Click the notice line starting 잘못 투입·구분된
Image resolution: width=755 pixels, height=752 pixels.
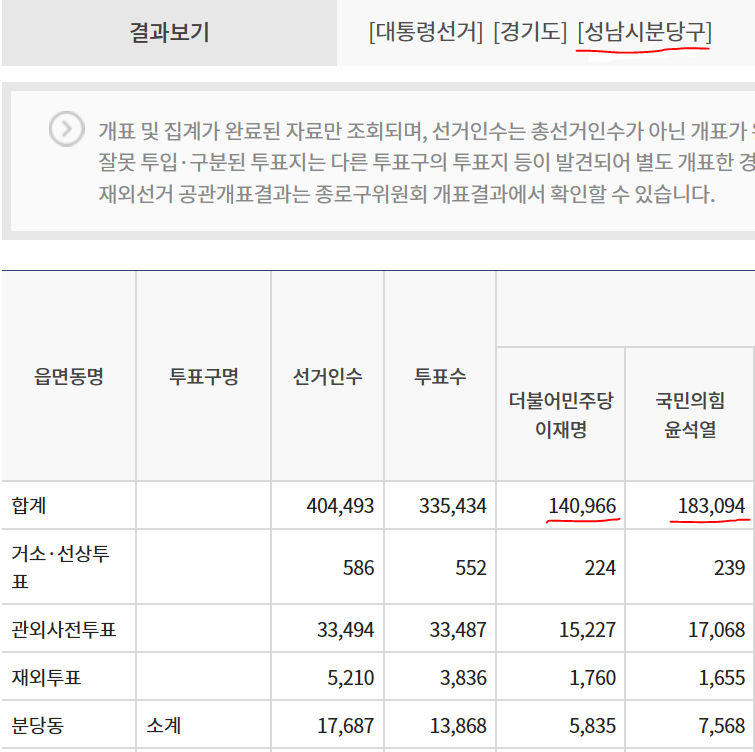(427, 162)
